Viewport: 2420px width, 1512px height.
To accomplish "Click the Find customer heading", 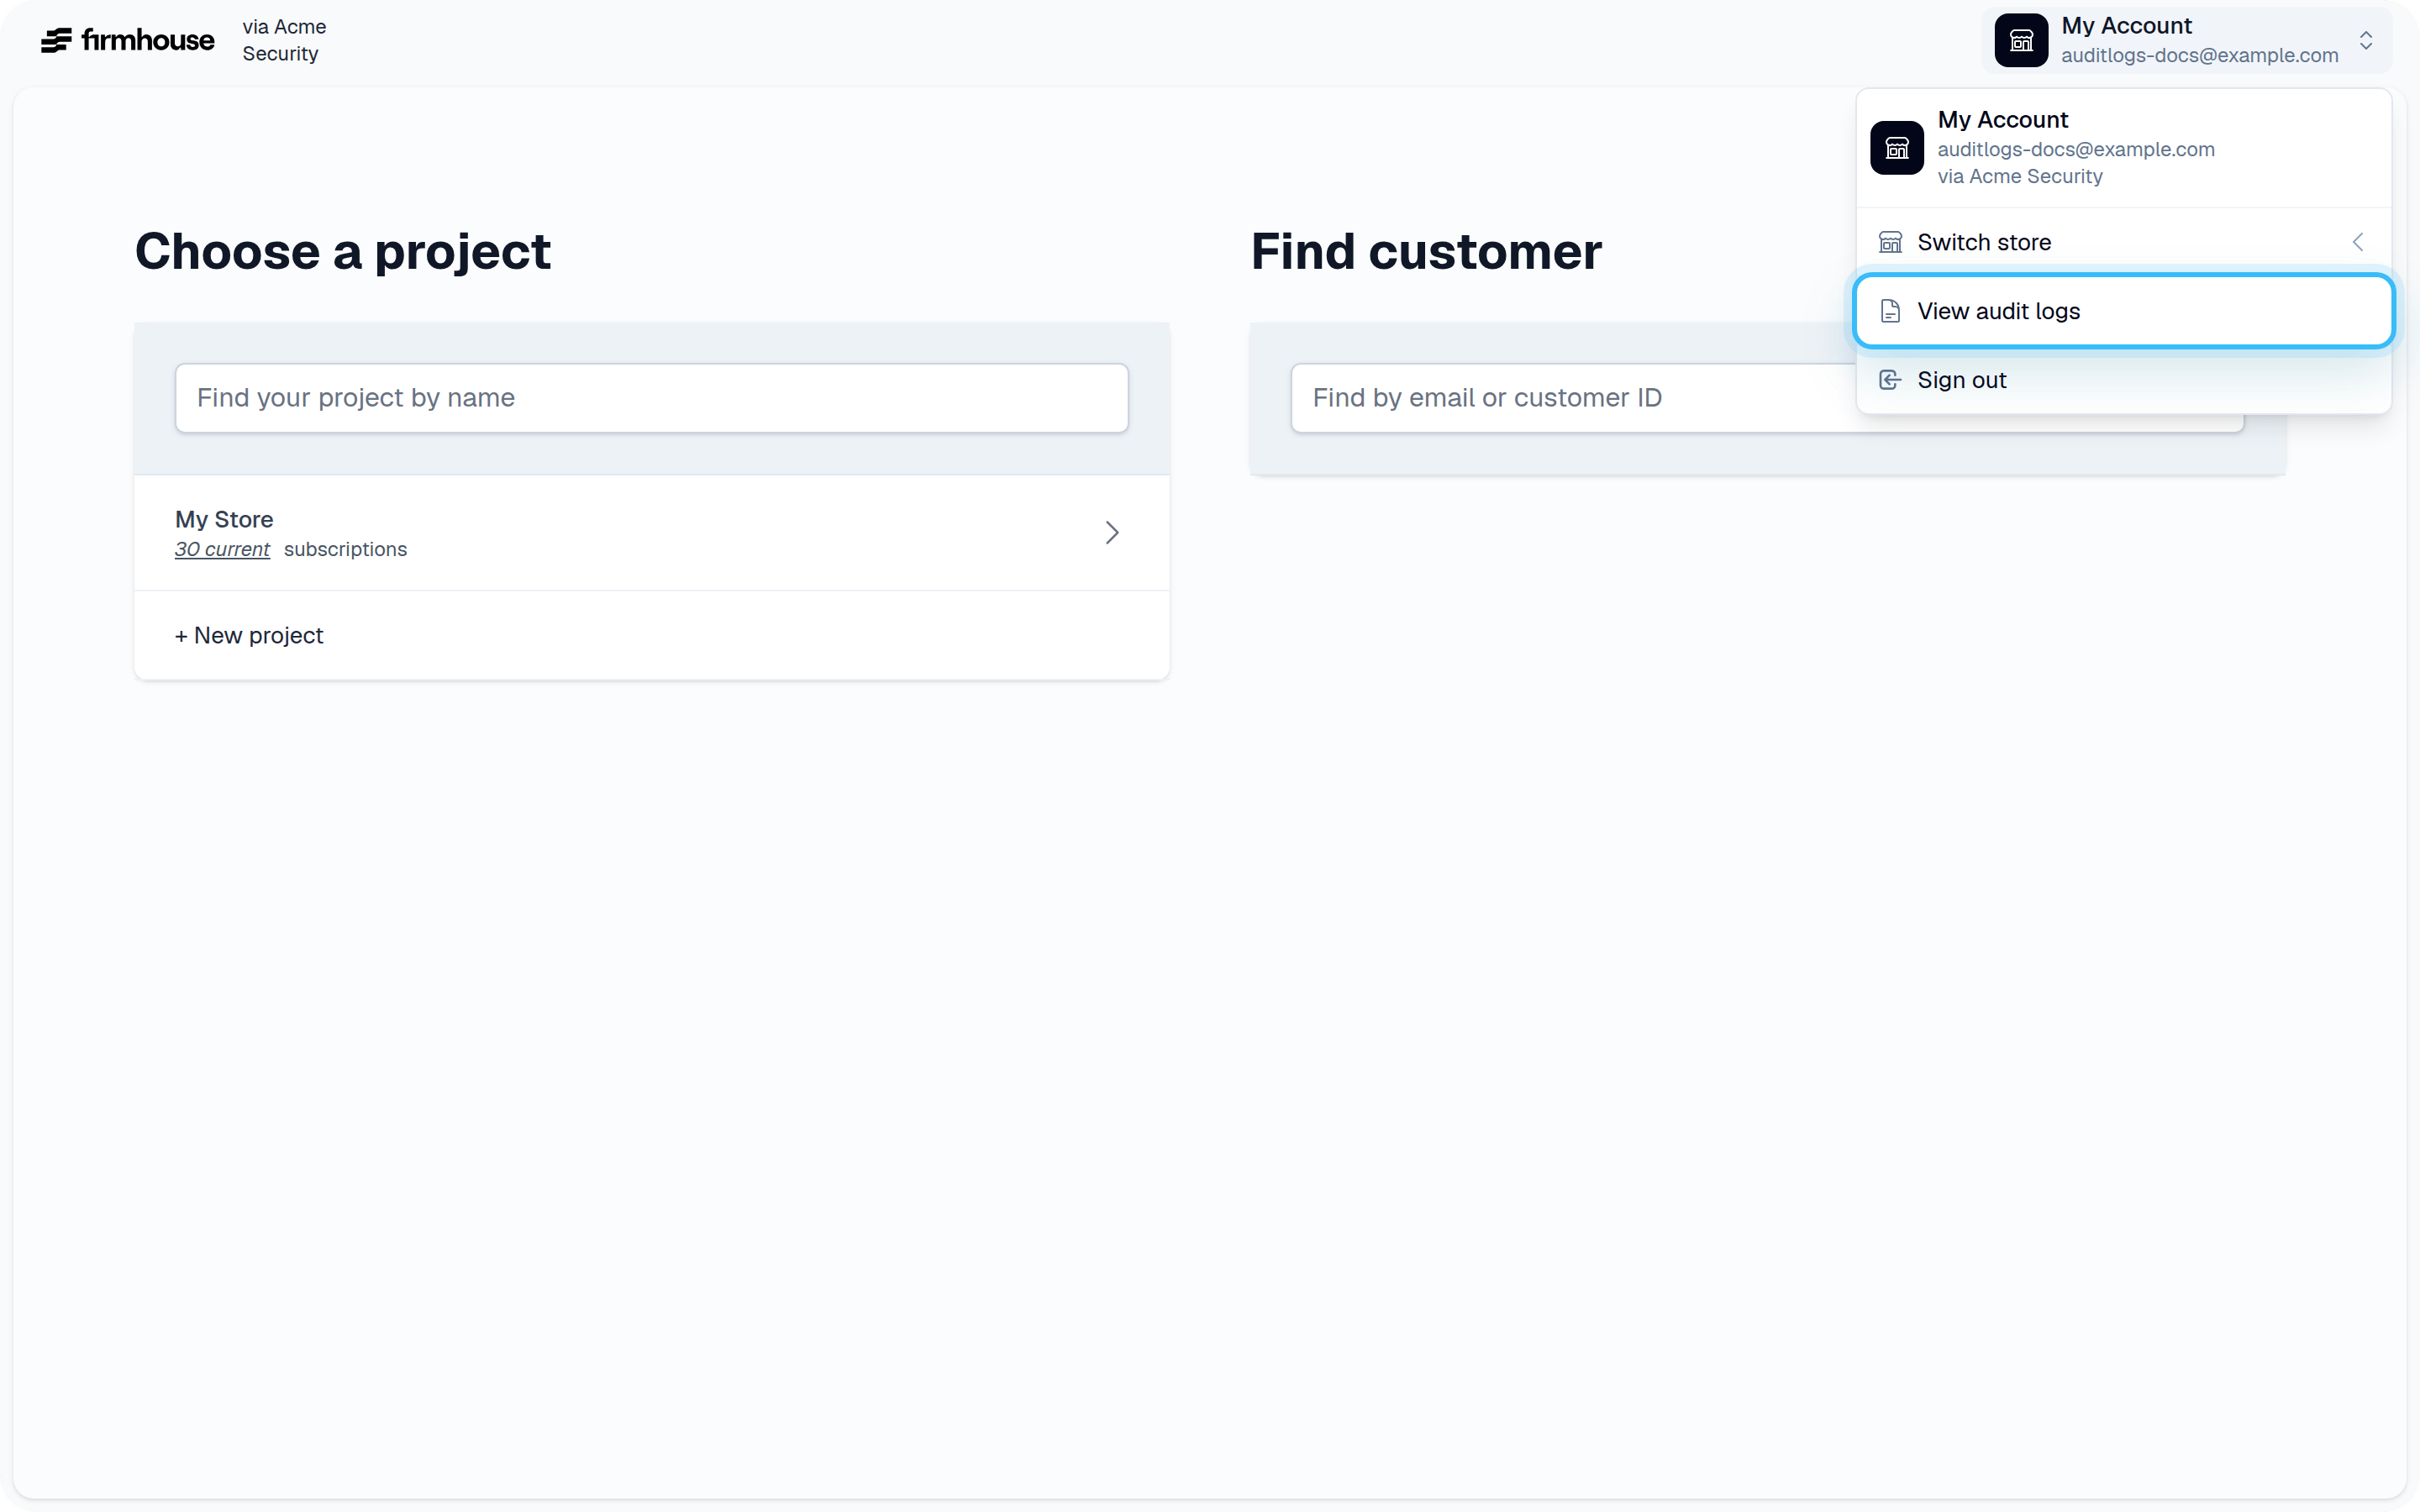I will tap(1426, 251).
